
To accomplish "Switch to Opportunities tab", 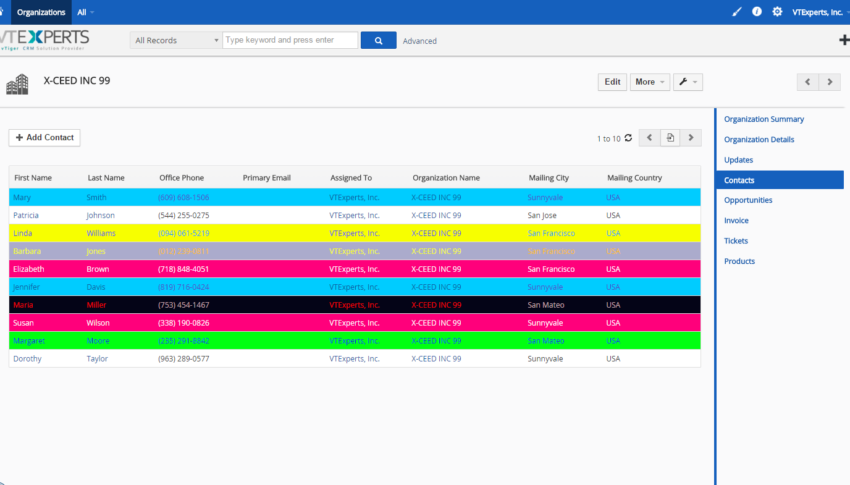I will coord(748,200).
